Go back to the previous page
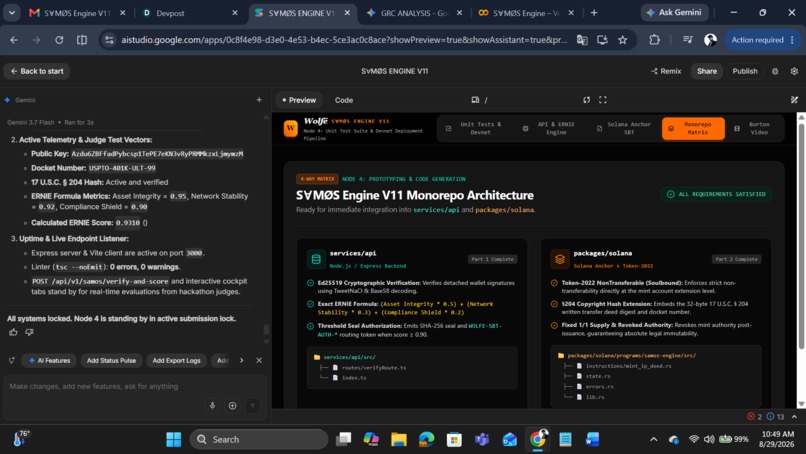 coord(14,40)
